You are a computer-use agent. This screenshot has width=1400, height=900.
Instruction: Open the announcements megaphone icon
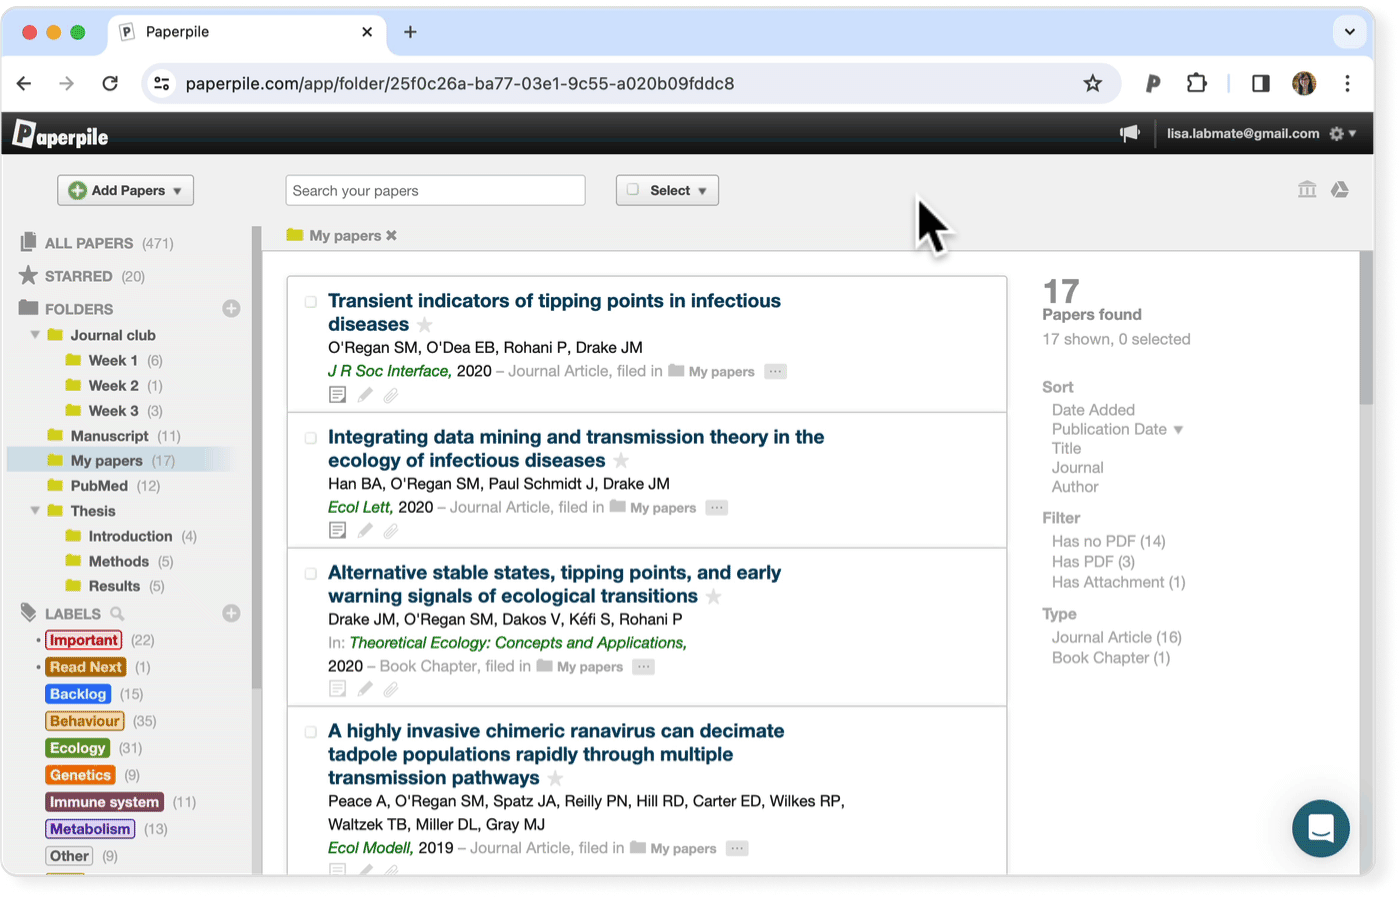tap(1129, 132)
